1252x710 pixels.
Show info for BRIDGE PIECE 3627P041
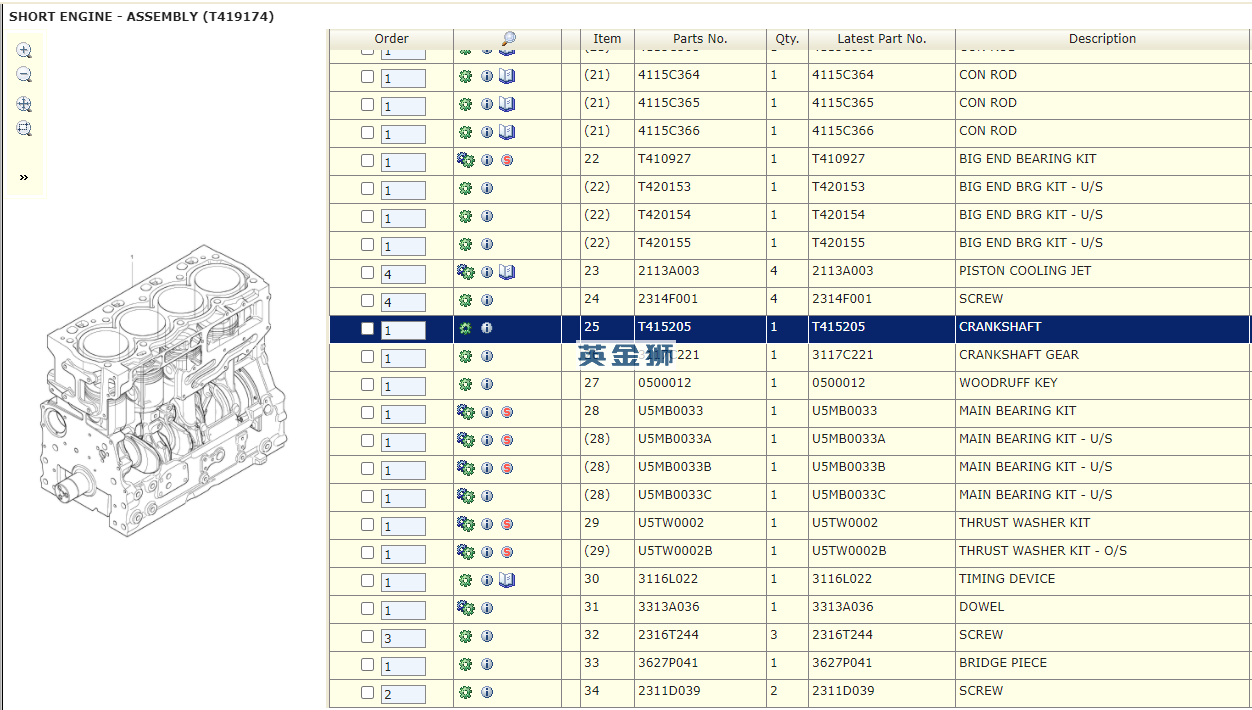pyautogui.click(x=487, y=664)
